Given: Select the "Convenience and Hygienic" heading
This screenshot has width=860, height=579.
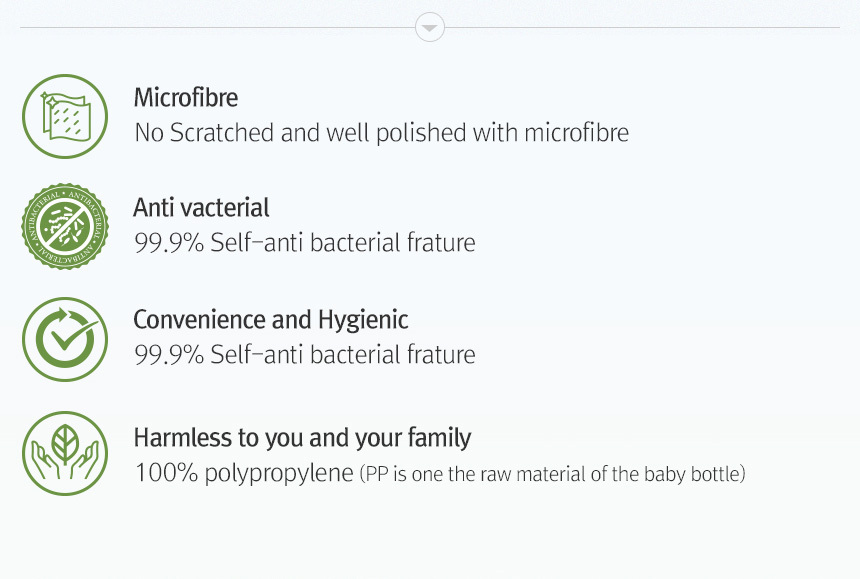Looking at the screenshot, I should pyautogui.click(x=270, y=320).
